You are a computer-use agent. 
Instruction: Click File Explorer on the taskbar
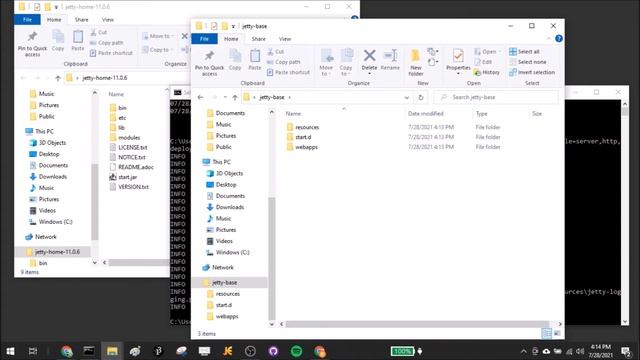pyautogui.click(x=112, y=351)
